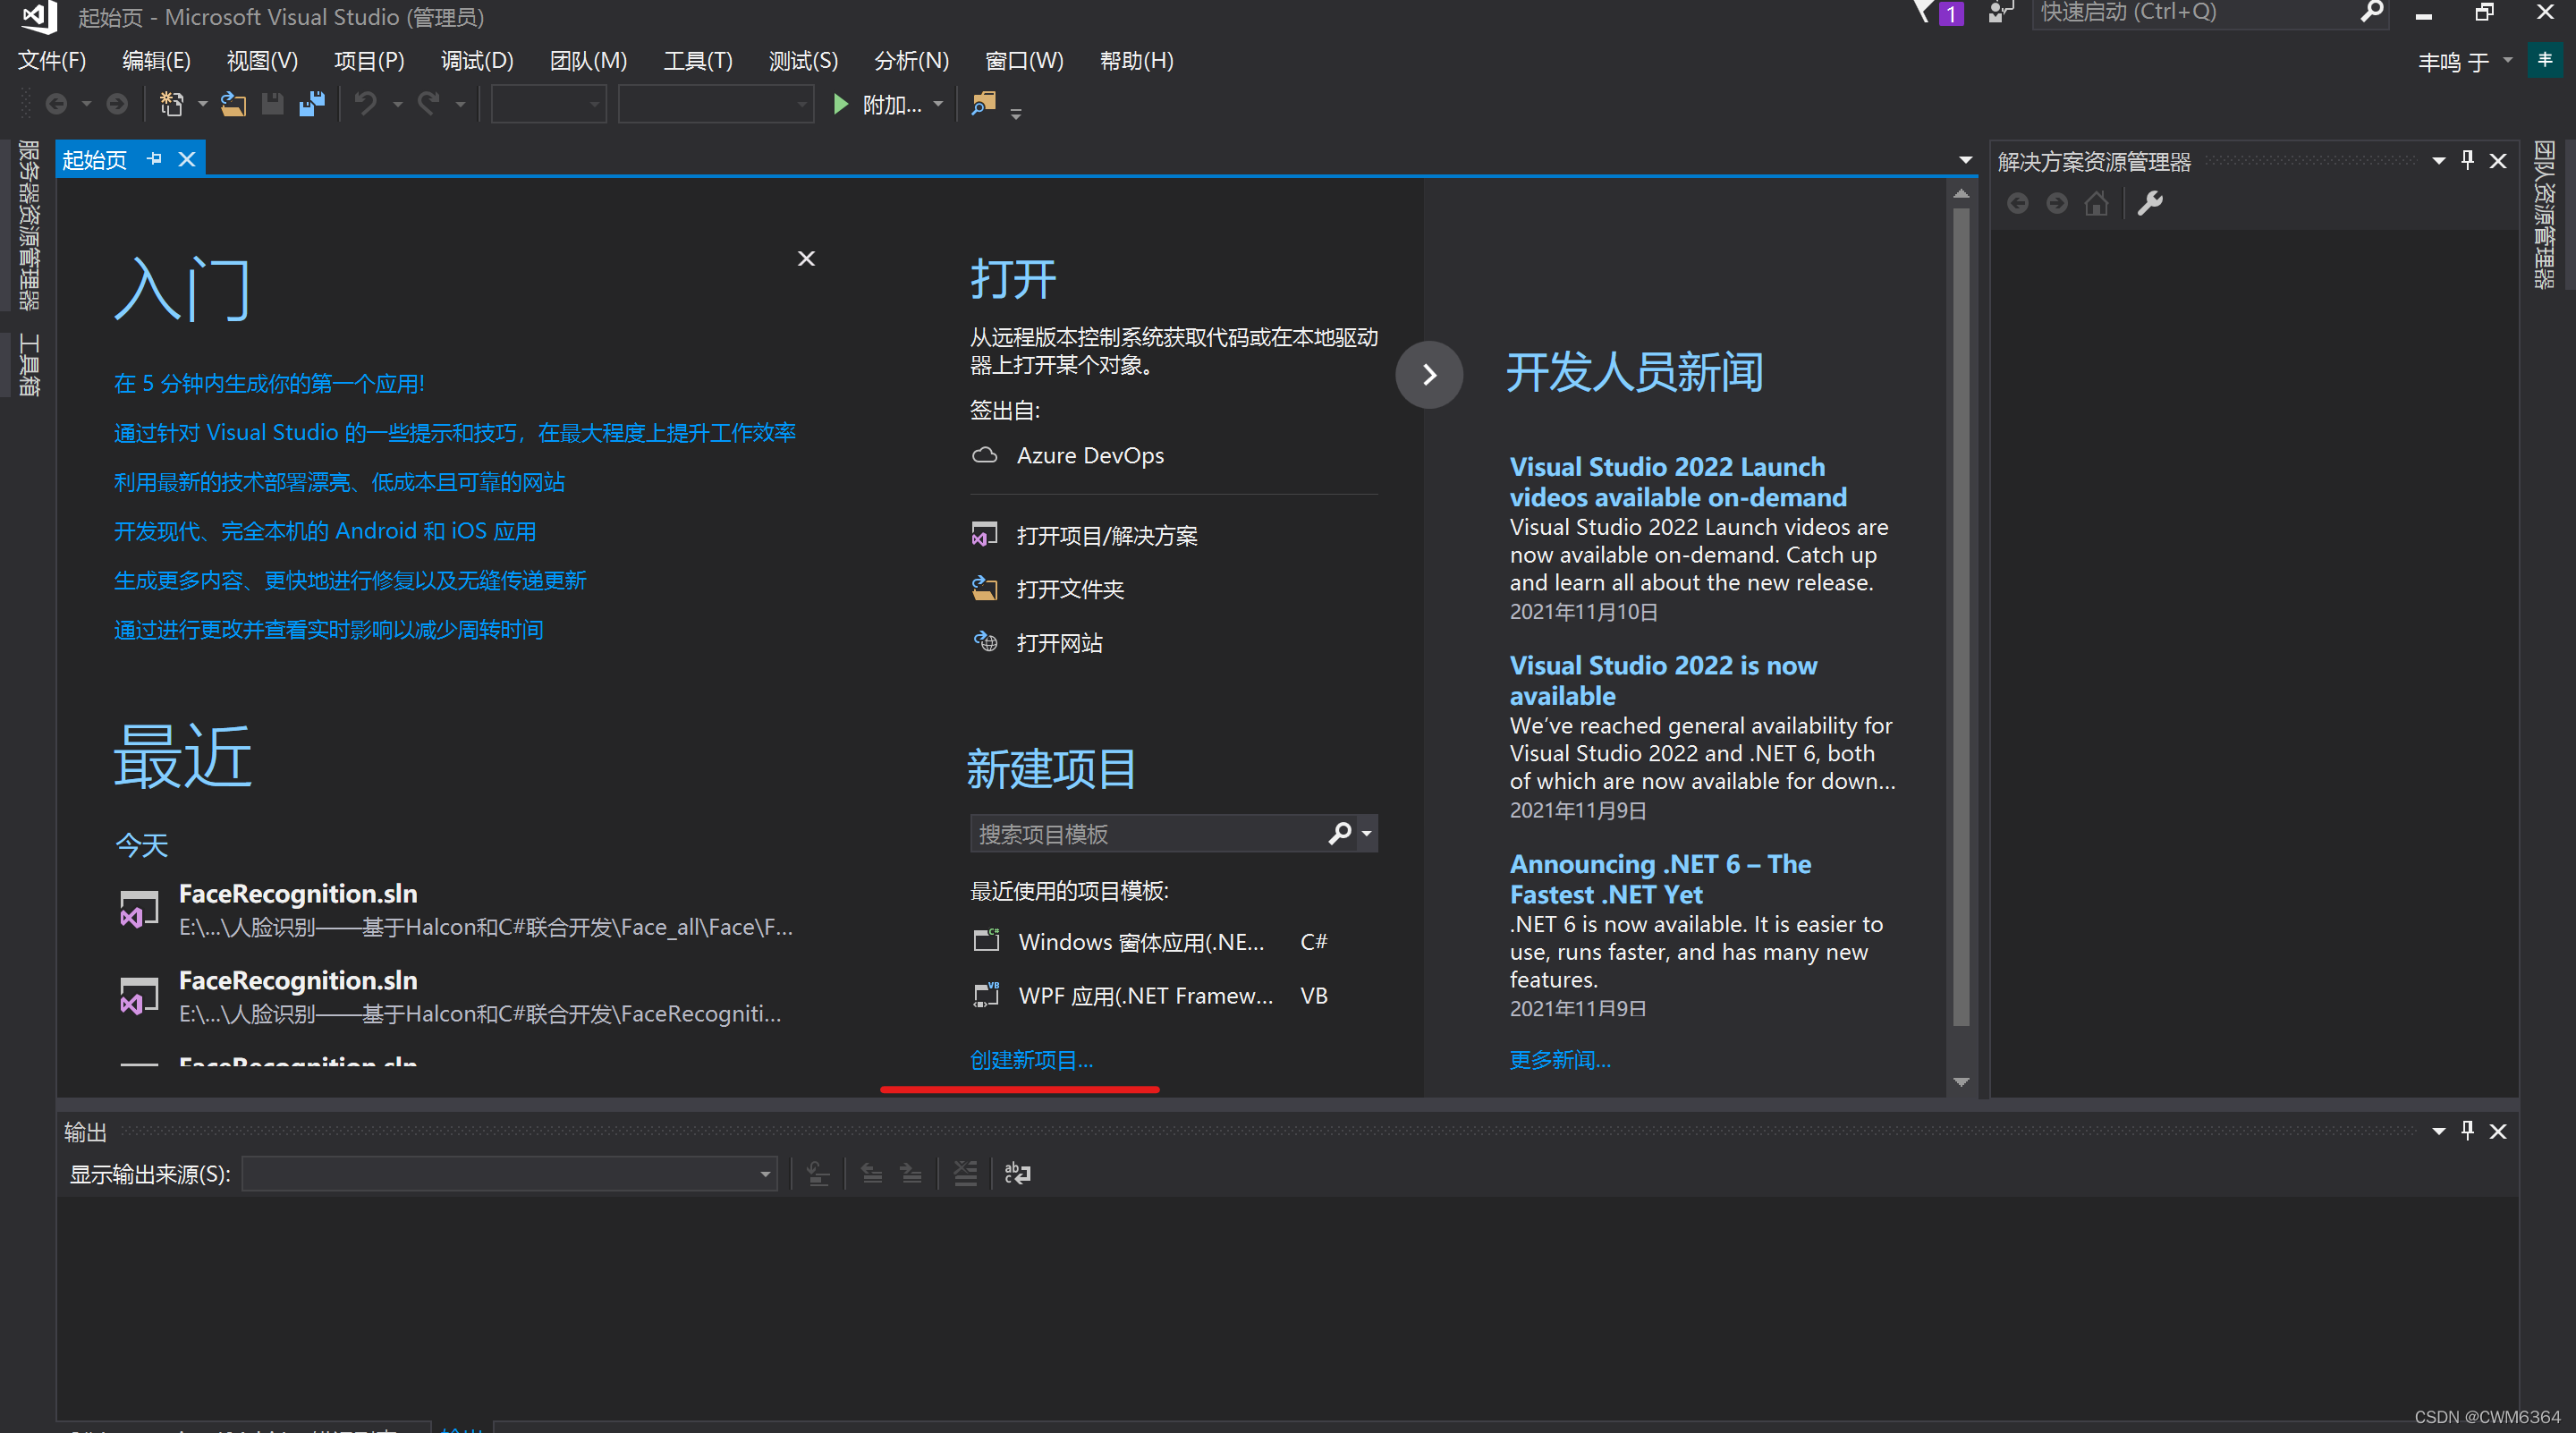
Task: Click Open Folder option
Action: coord(1070,589)
